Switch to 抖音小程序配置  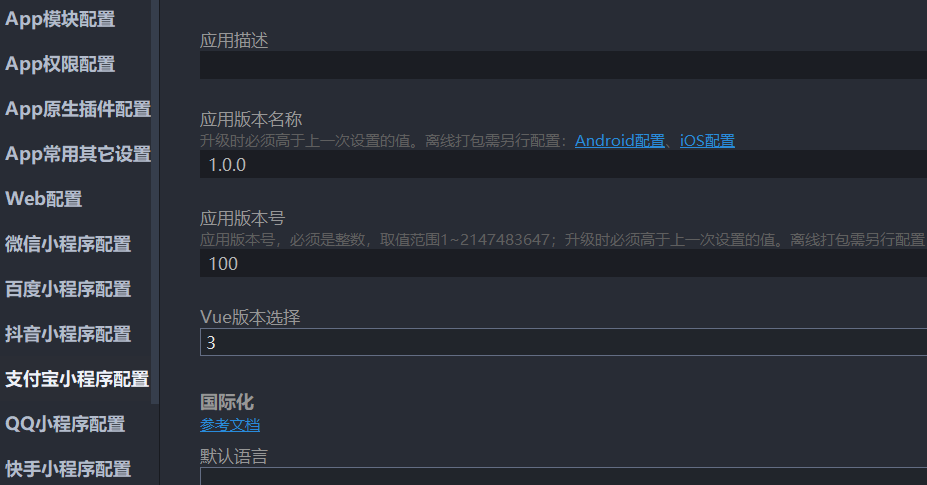point(68,334)
